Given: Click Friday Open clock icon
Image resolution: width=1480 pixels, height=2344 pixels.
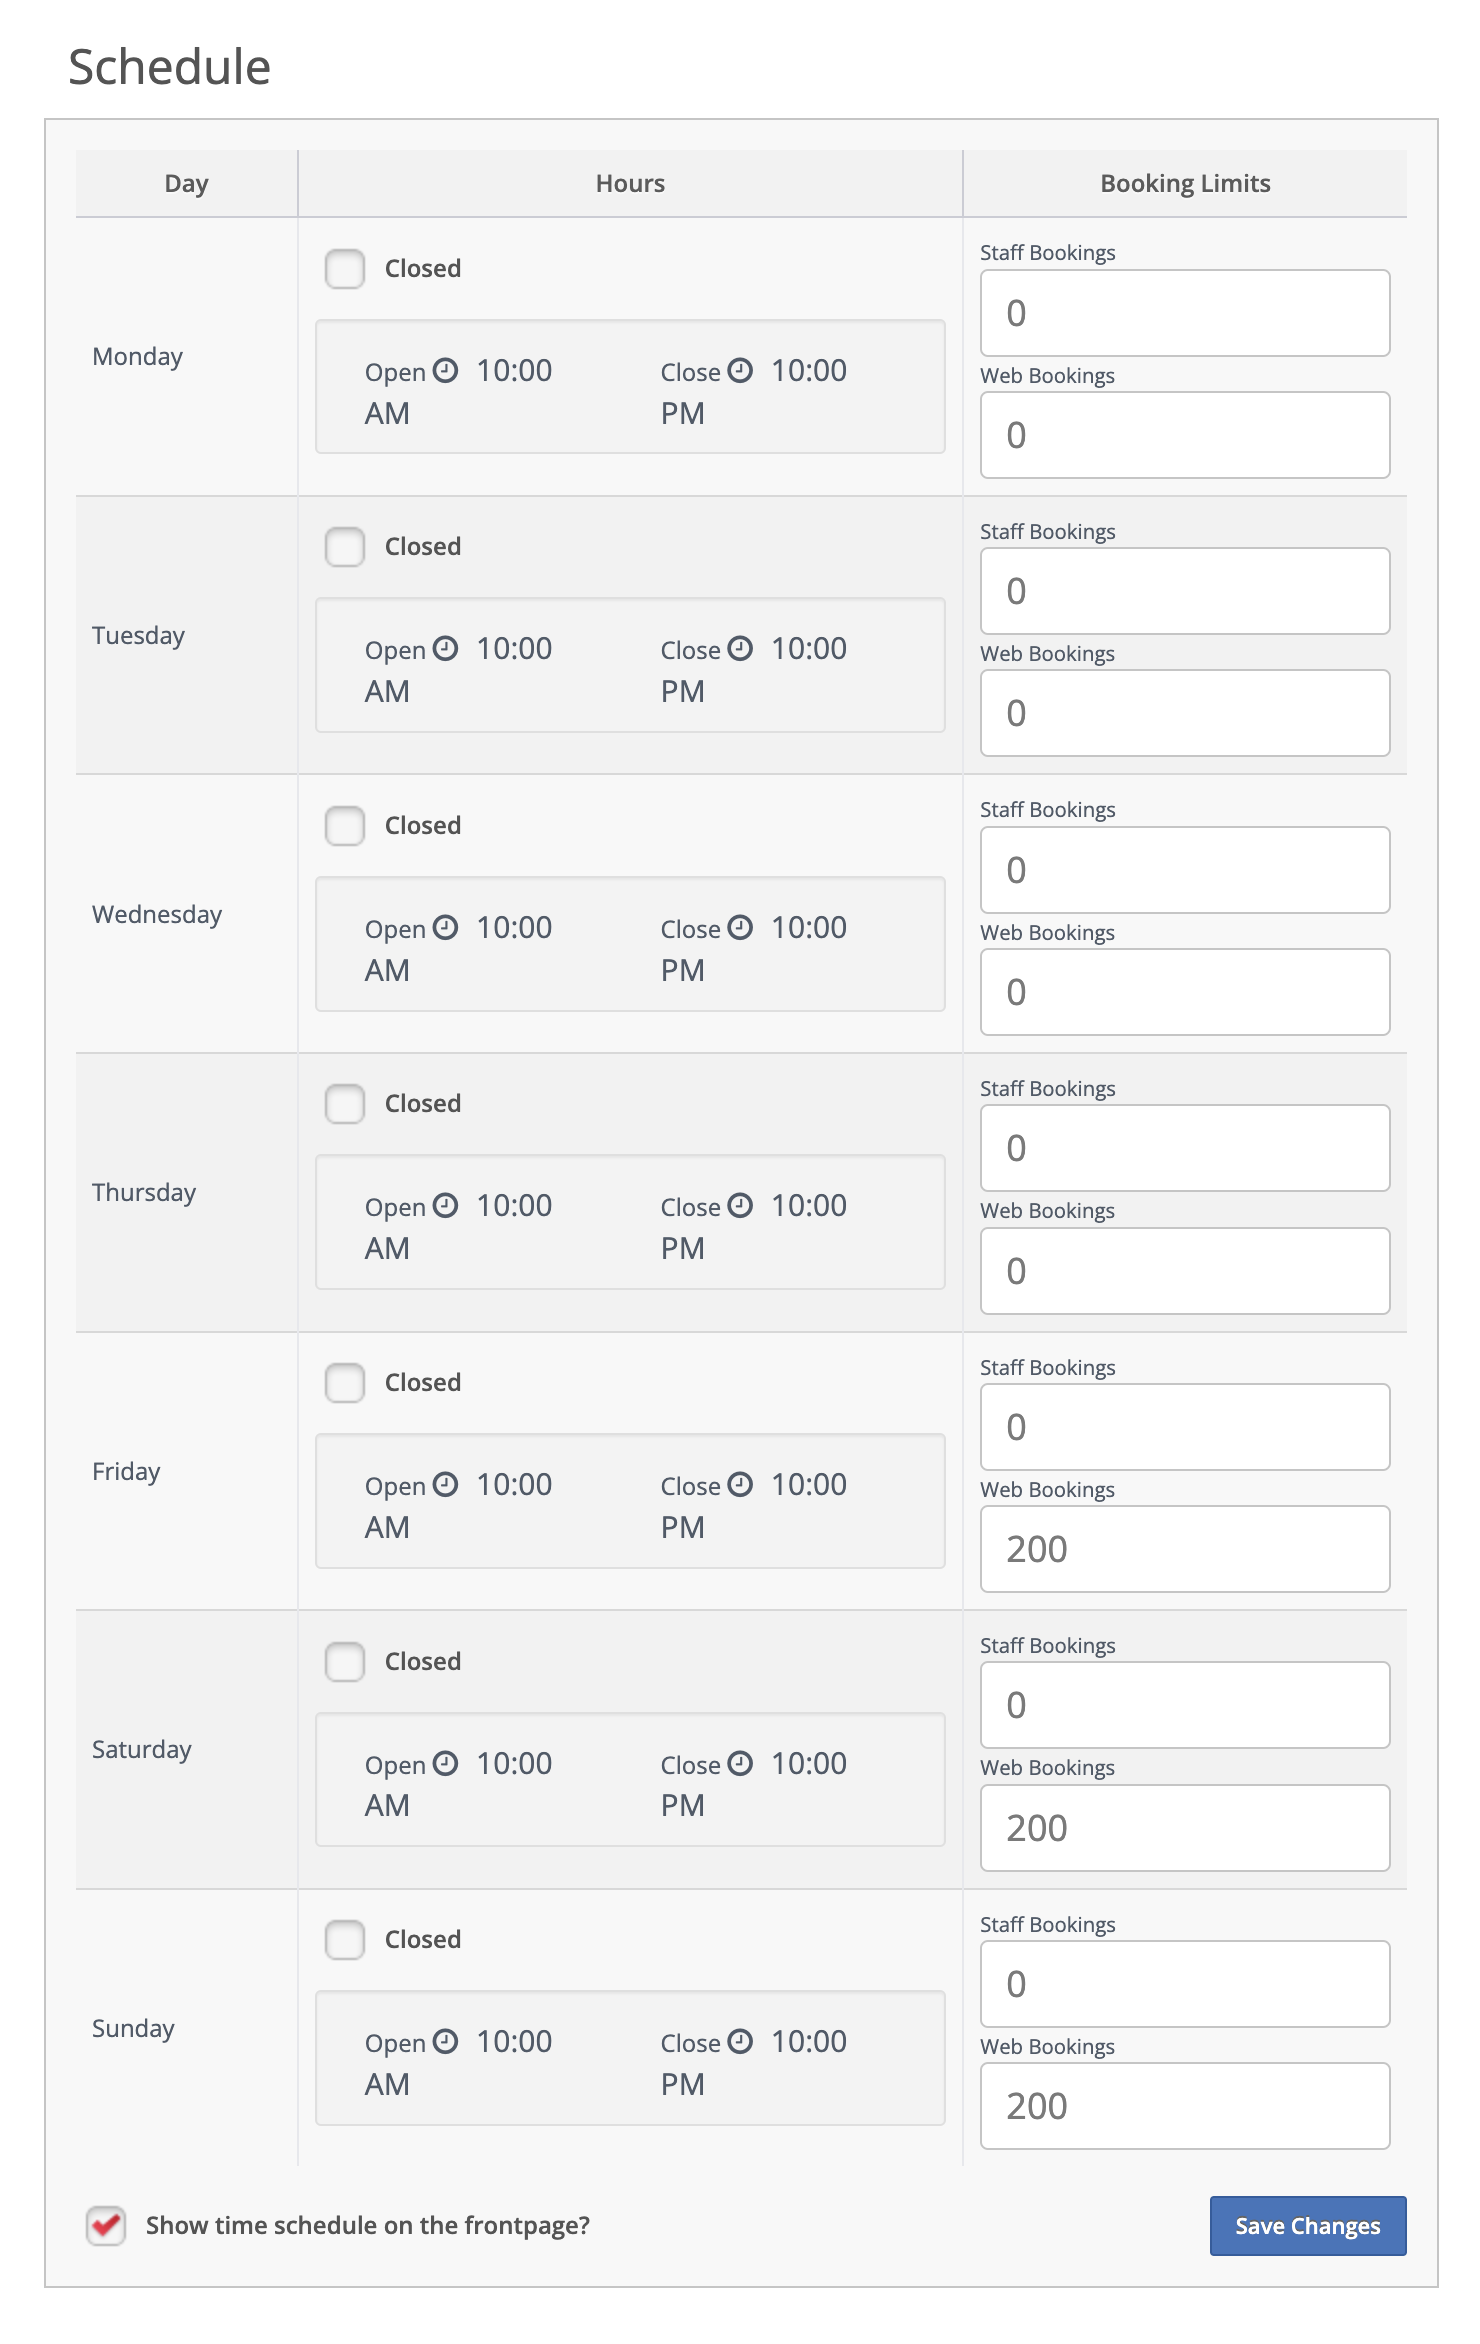Looking at the screenshot, I should click(445, 1485).
